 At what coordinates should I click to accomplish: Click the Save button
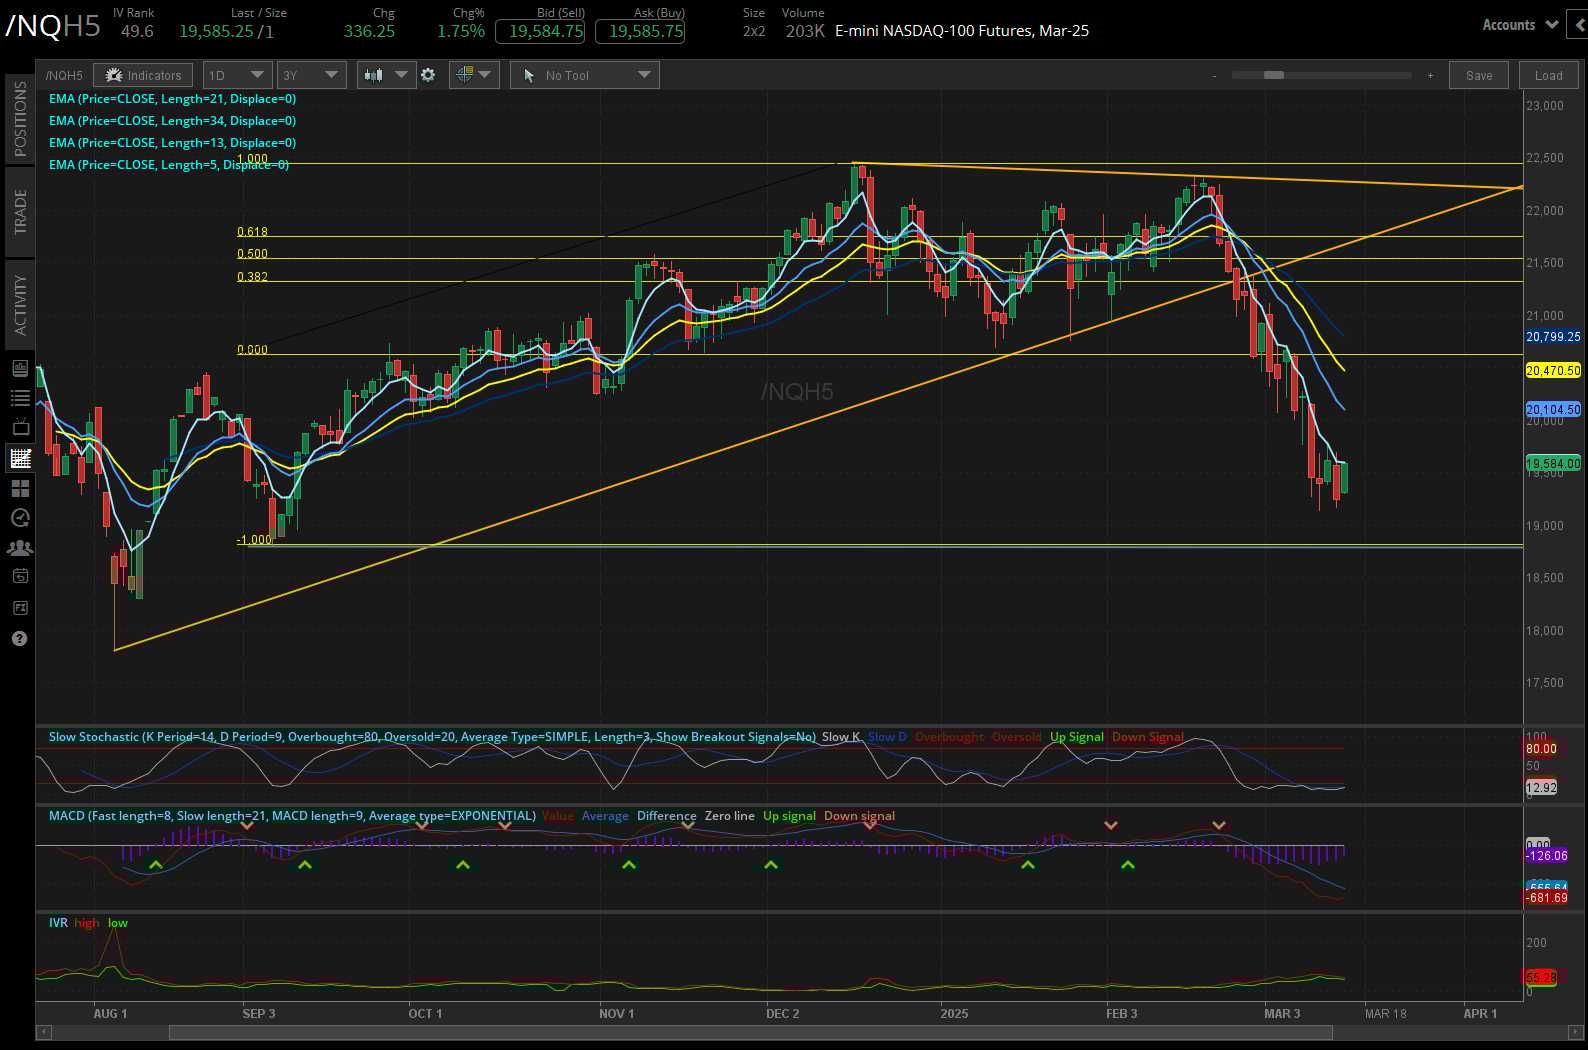click(x=1479, y=75)
